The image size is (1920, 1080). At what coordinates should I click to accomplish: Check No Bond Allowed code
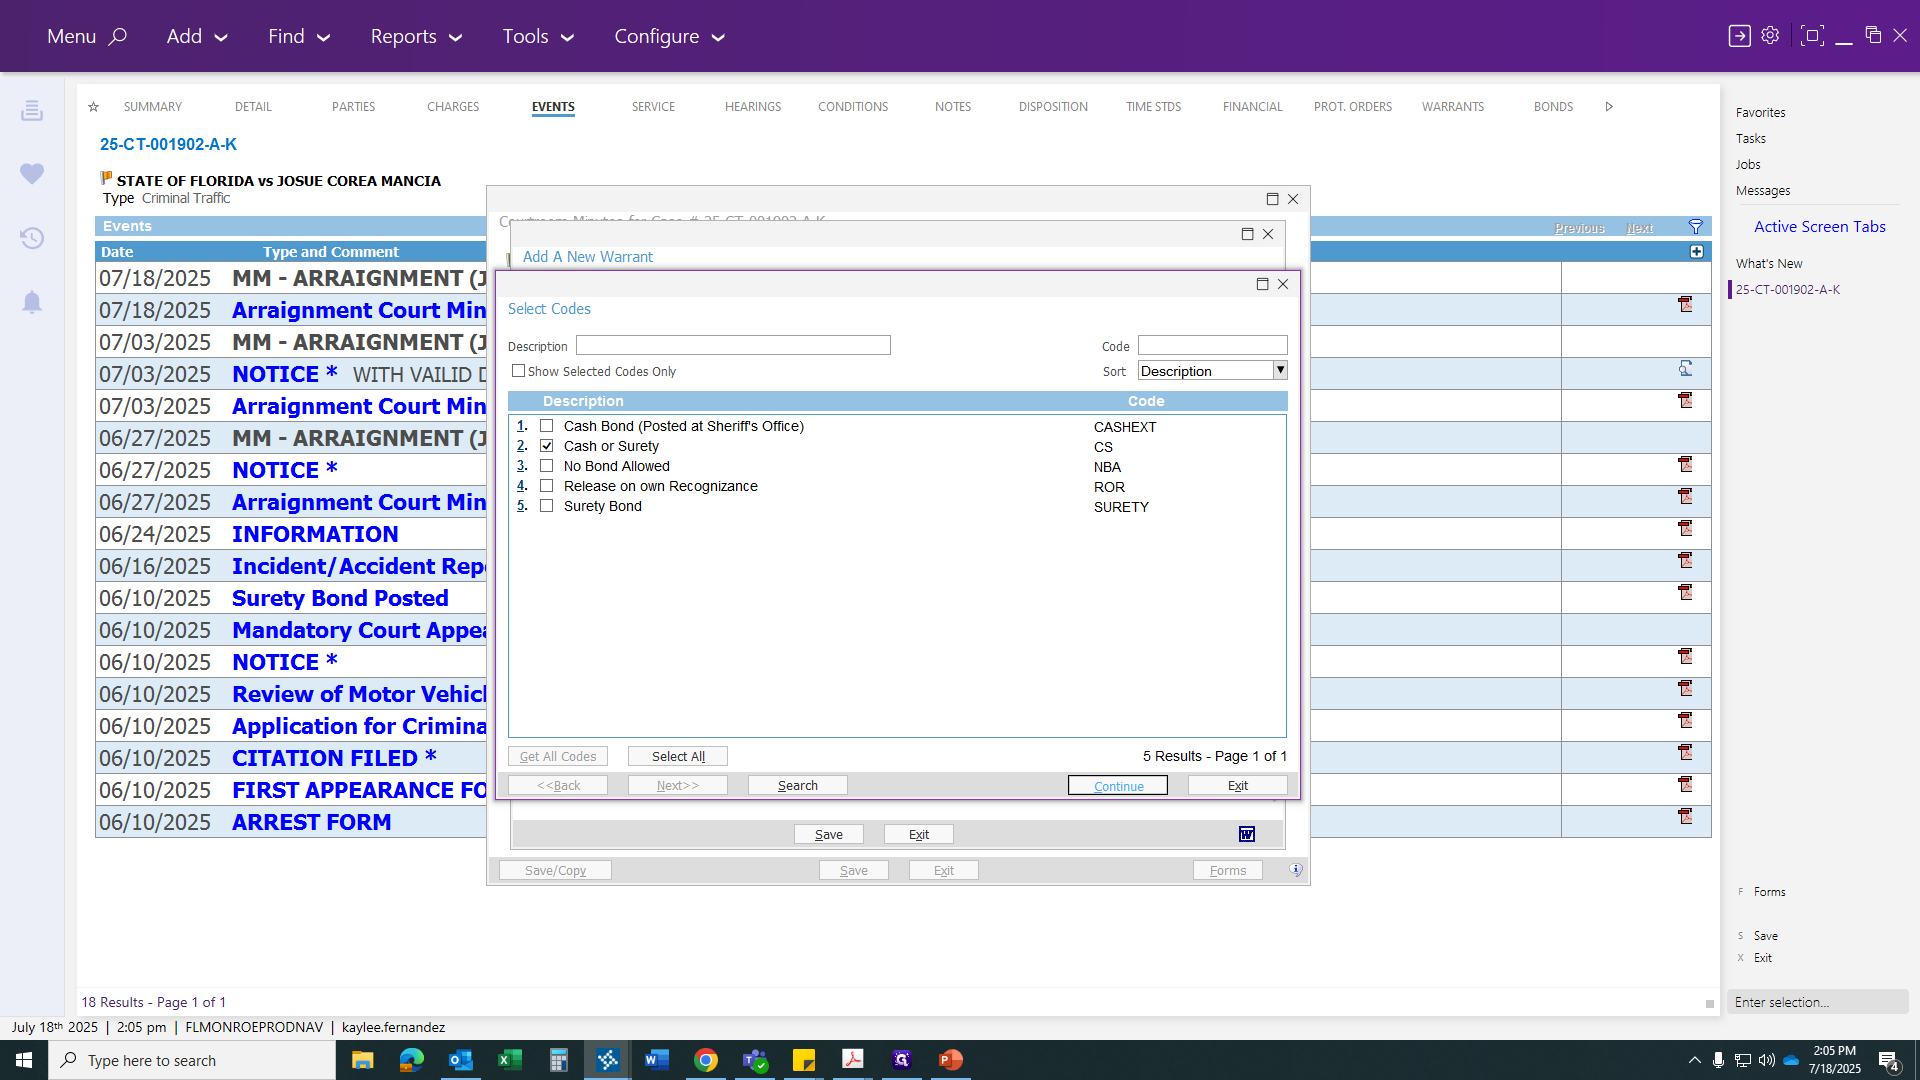547,466
